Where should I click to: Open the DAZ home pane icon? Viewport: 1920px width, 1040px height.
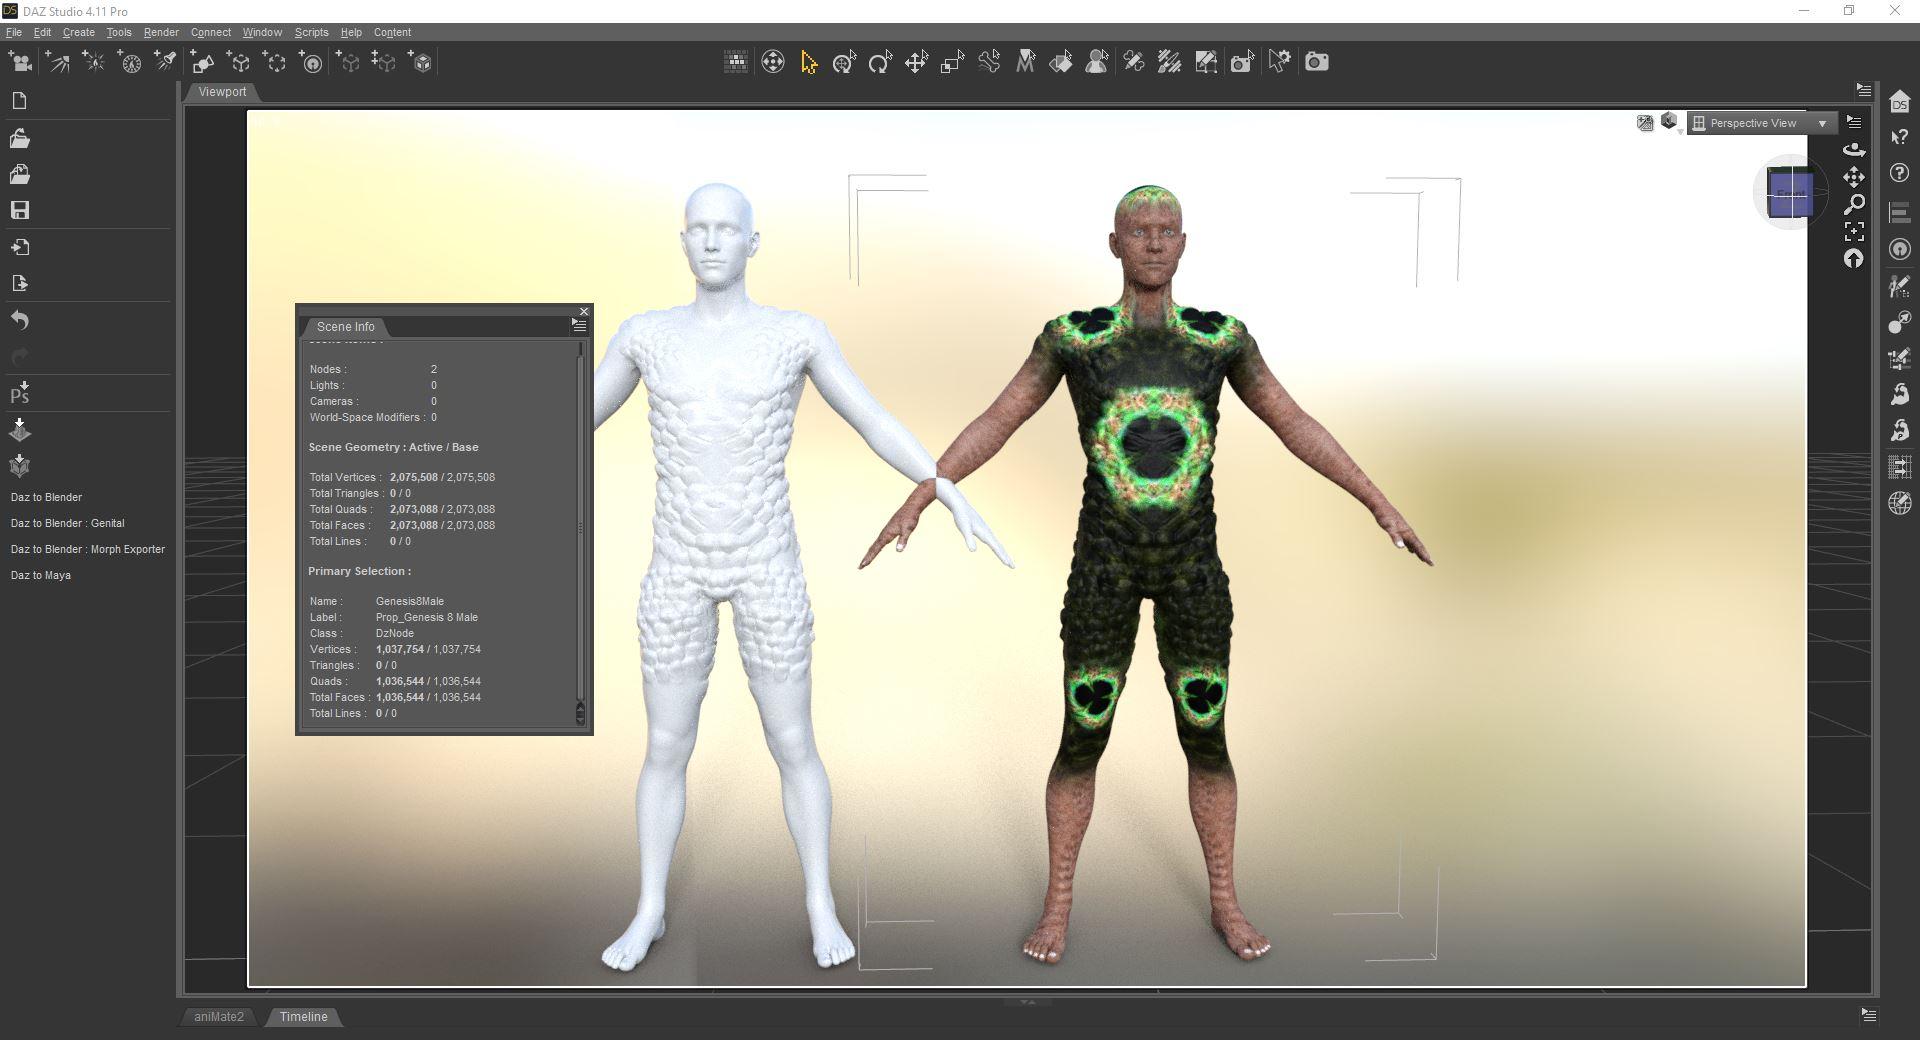[1900, 101]
